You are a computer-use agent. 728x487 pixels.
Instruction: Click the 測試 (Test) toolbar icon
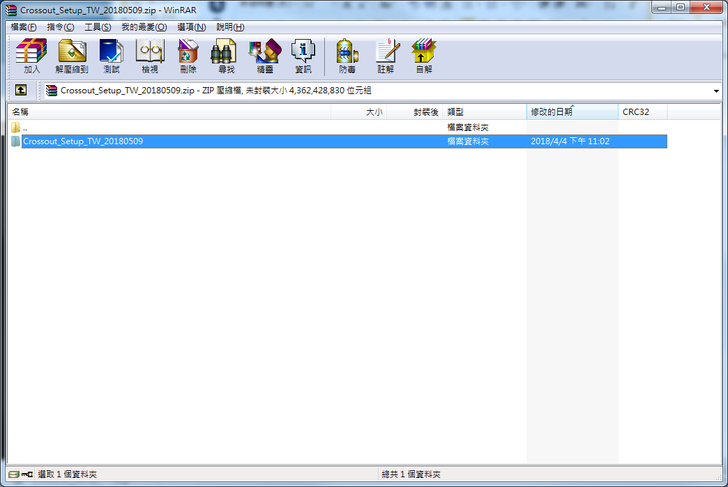pos(111,56)
